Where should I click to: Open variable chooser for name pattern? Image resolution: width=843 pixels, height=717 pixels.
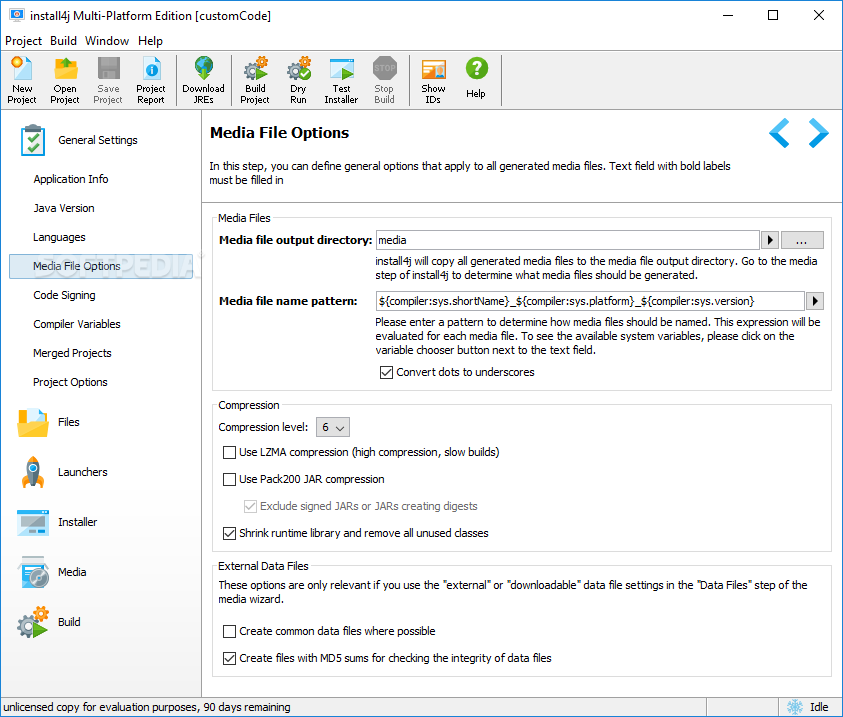click(815, 302)
